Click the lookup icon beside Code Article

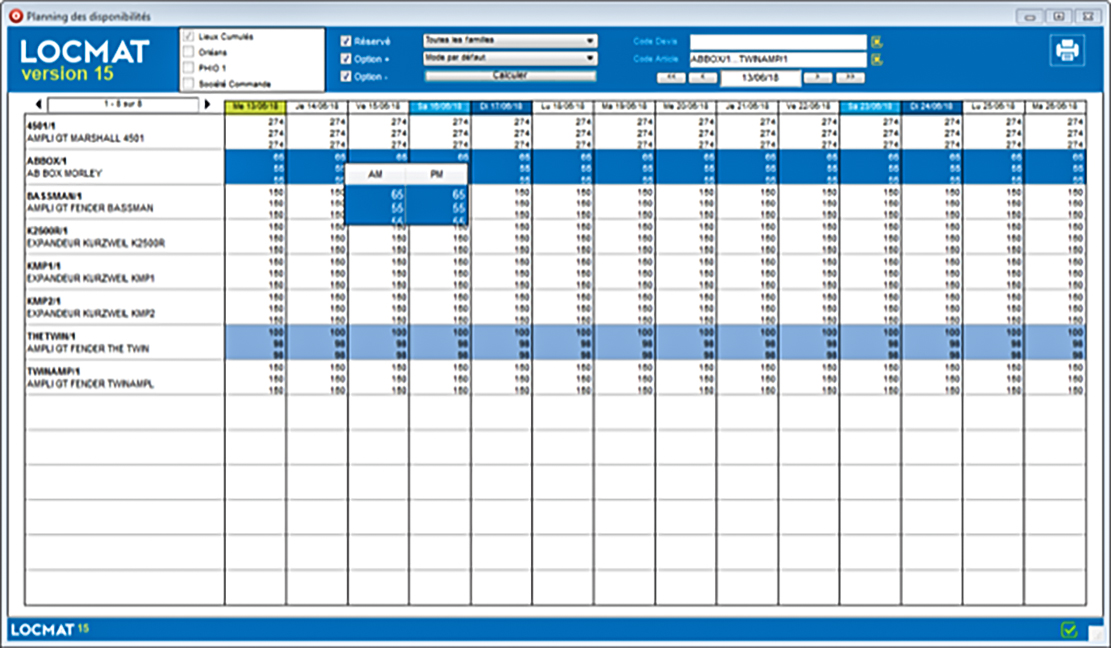point(876,59)
